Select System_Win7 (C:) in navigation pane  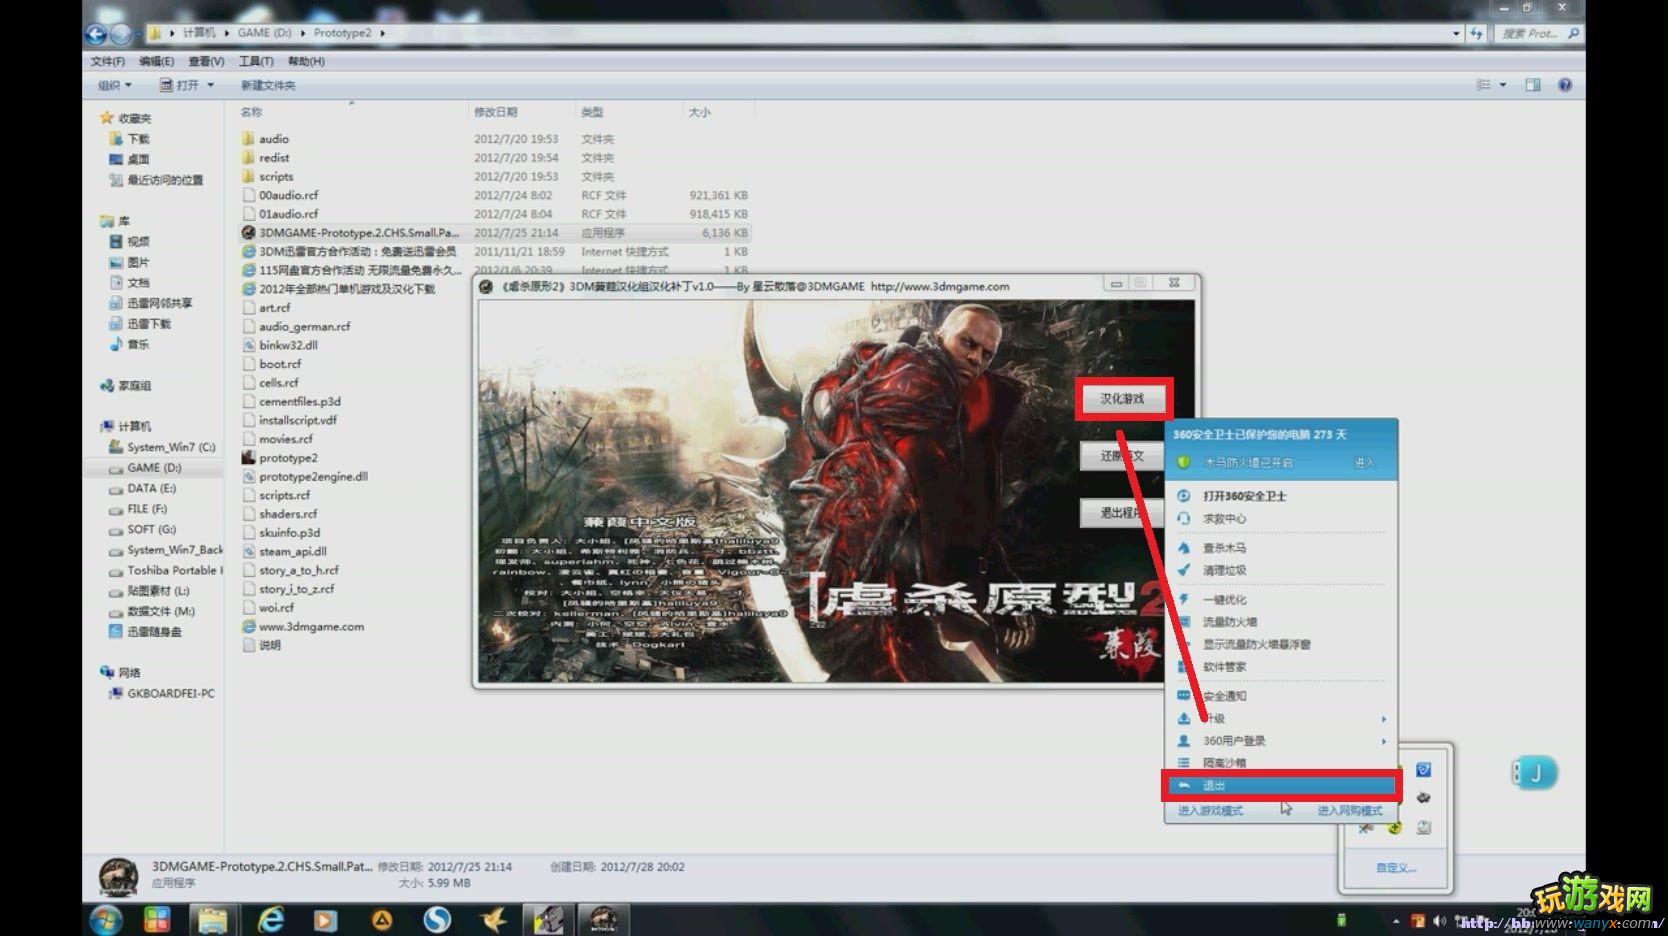(171, 447)
